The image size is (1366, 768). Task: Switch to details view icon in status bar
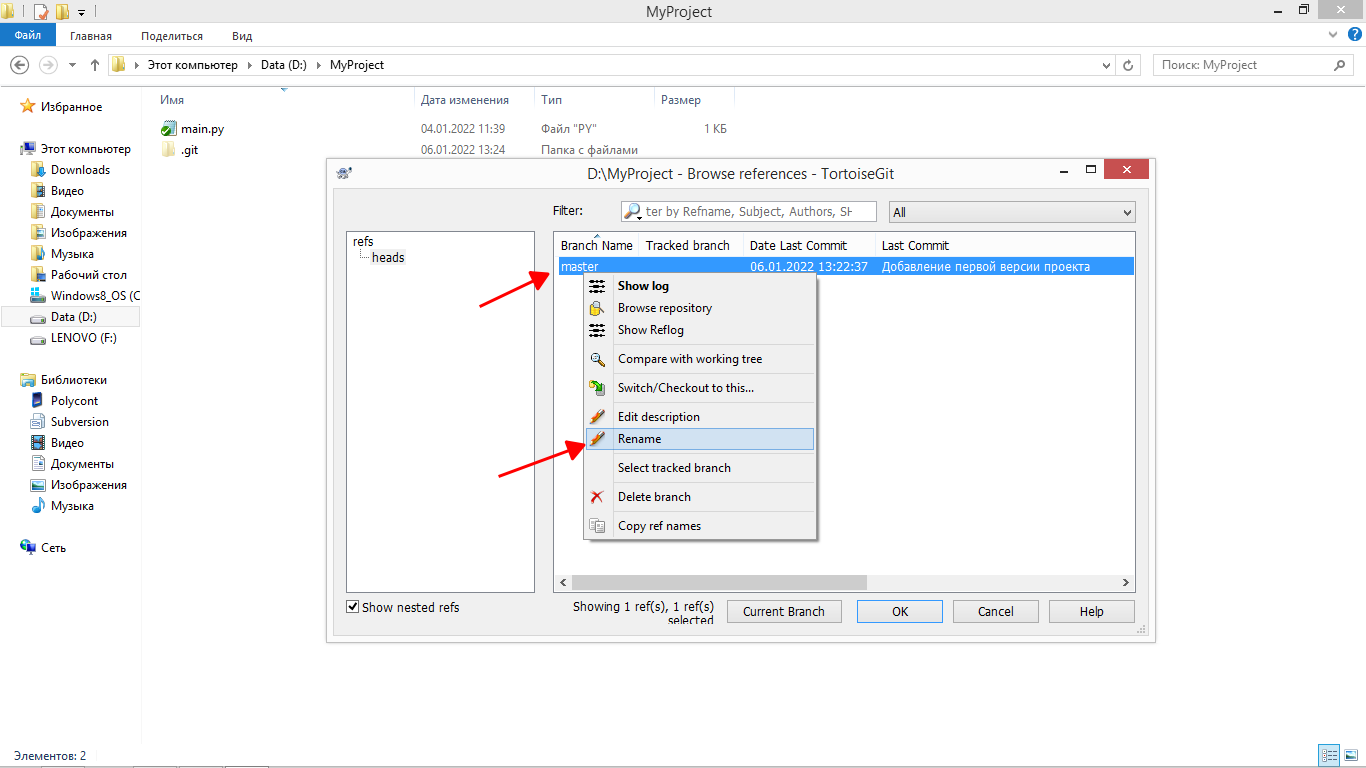(x=1329, y=756)
